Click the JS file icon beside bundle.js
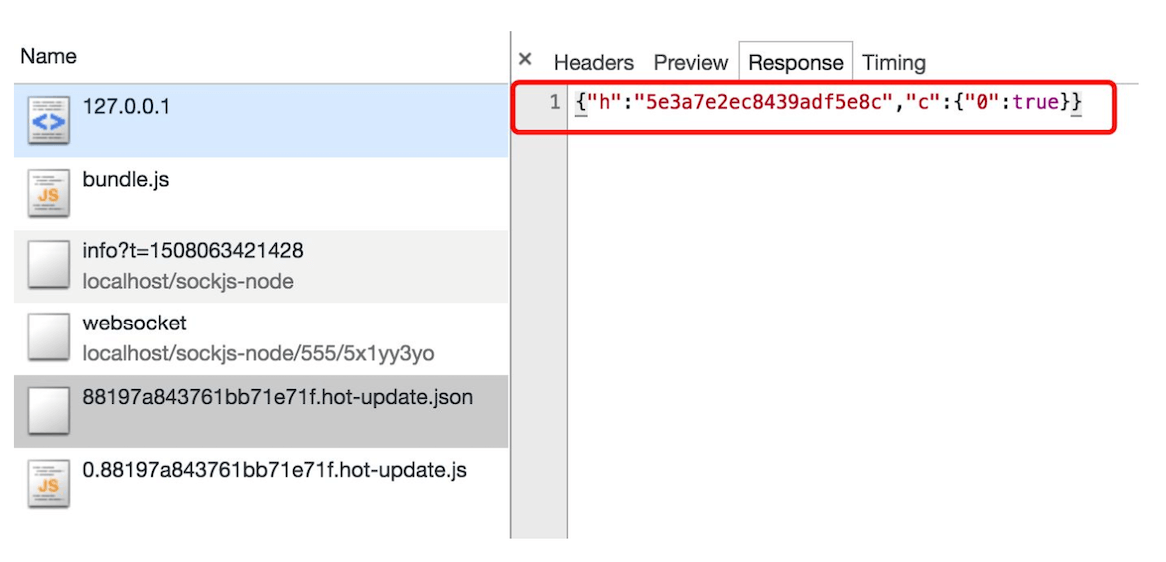1166x562 pixels. (x=48, y=194)
